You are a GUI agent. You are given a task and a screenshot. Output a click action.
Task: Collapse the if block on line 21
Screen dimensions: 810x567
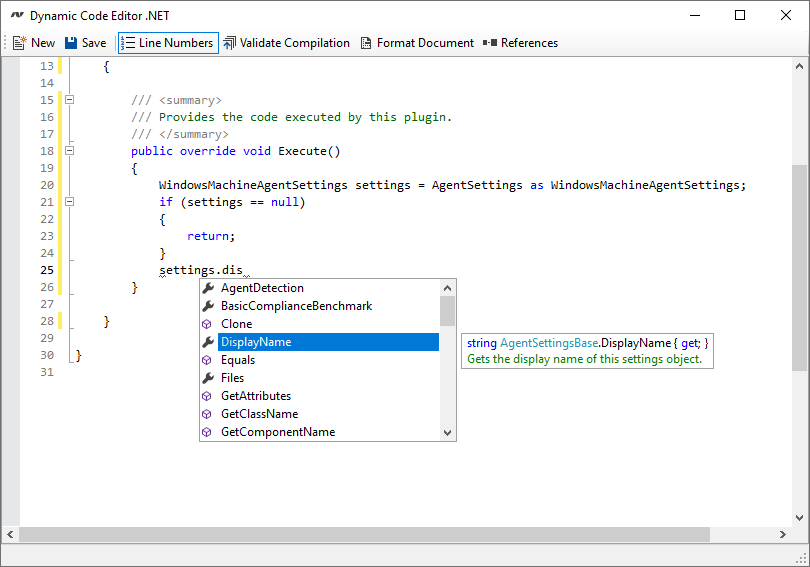[x=70, y=202]
